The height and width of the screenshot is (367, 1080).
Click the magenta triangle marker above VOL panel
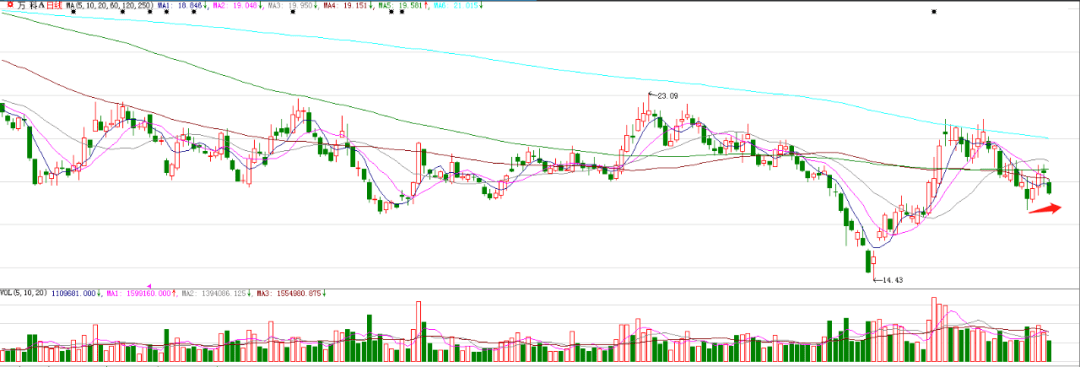click(149, 286)
